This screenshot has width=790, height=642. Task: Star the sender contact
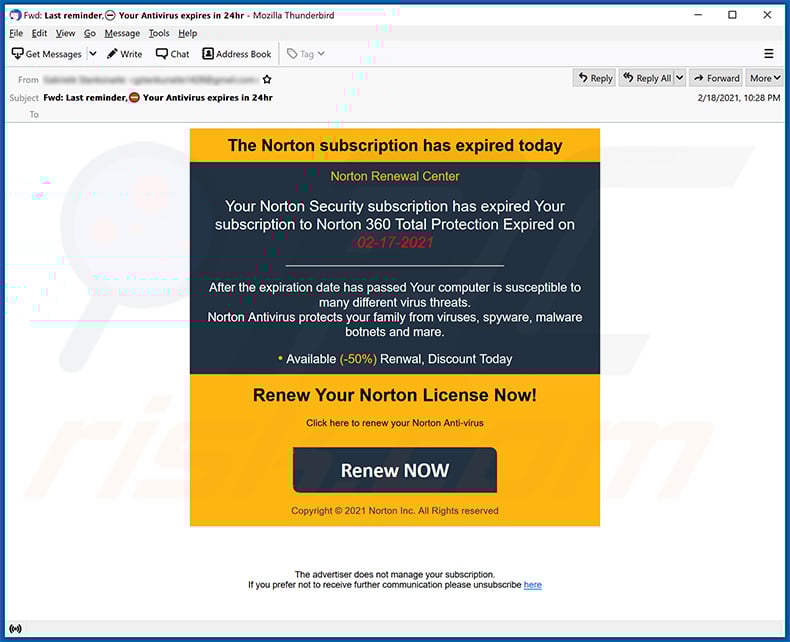267,80
